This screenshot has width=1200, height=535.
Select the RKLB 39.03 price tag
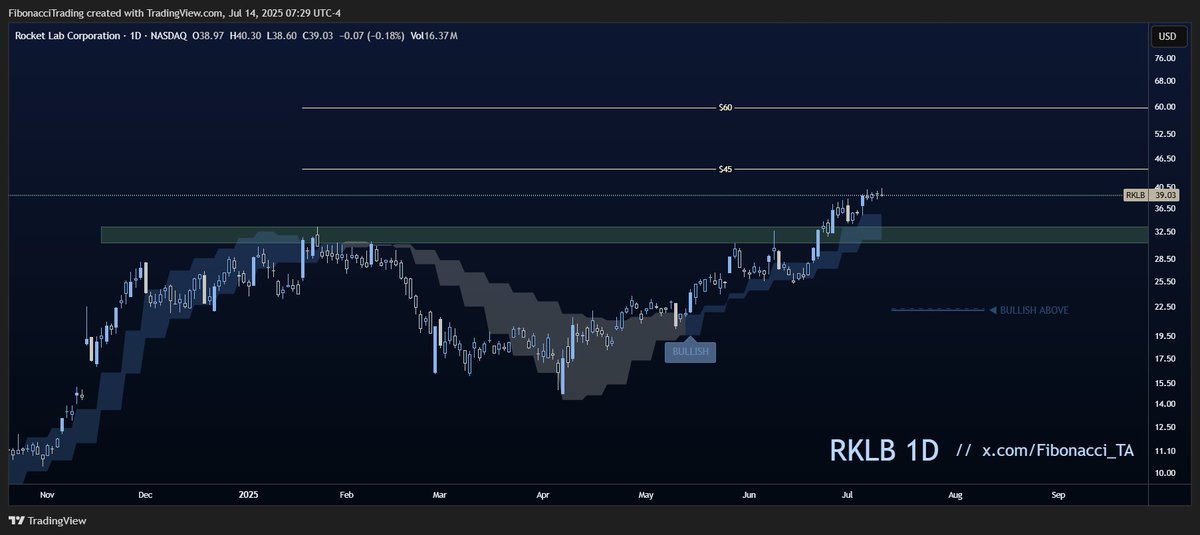tap(1152, 196)
